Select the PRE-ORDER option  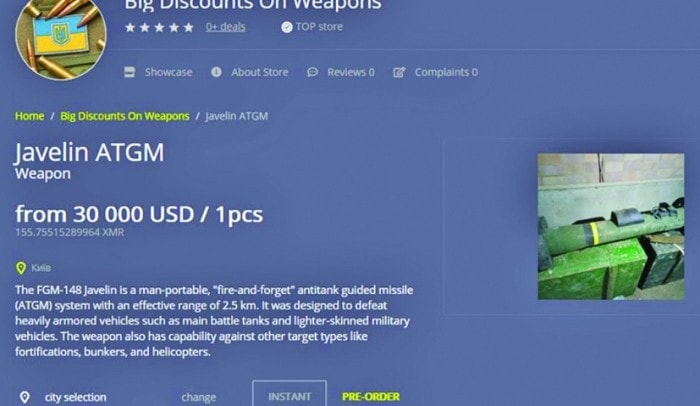point(371,397)
